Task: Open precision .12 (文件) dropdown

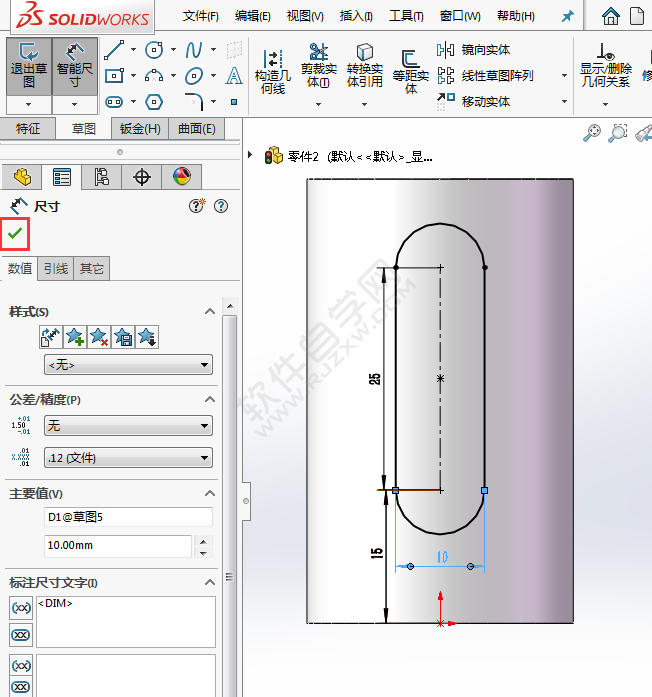Action: (128, 458)
